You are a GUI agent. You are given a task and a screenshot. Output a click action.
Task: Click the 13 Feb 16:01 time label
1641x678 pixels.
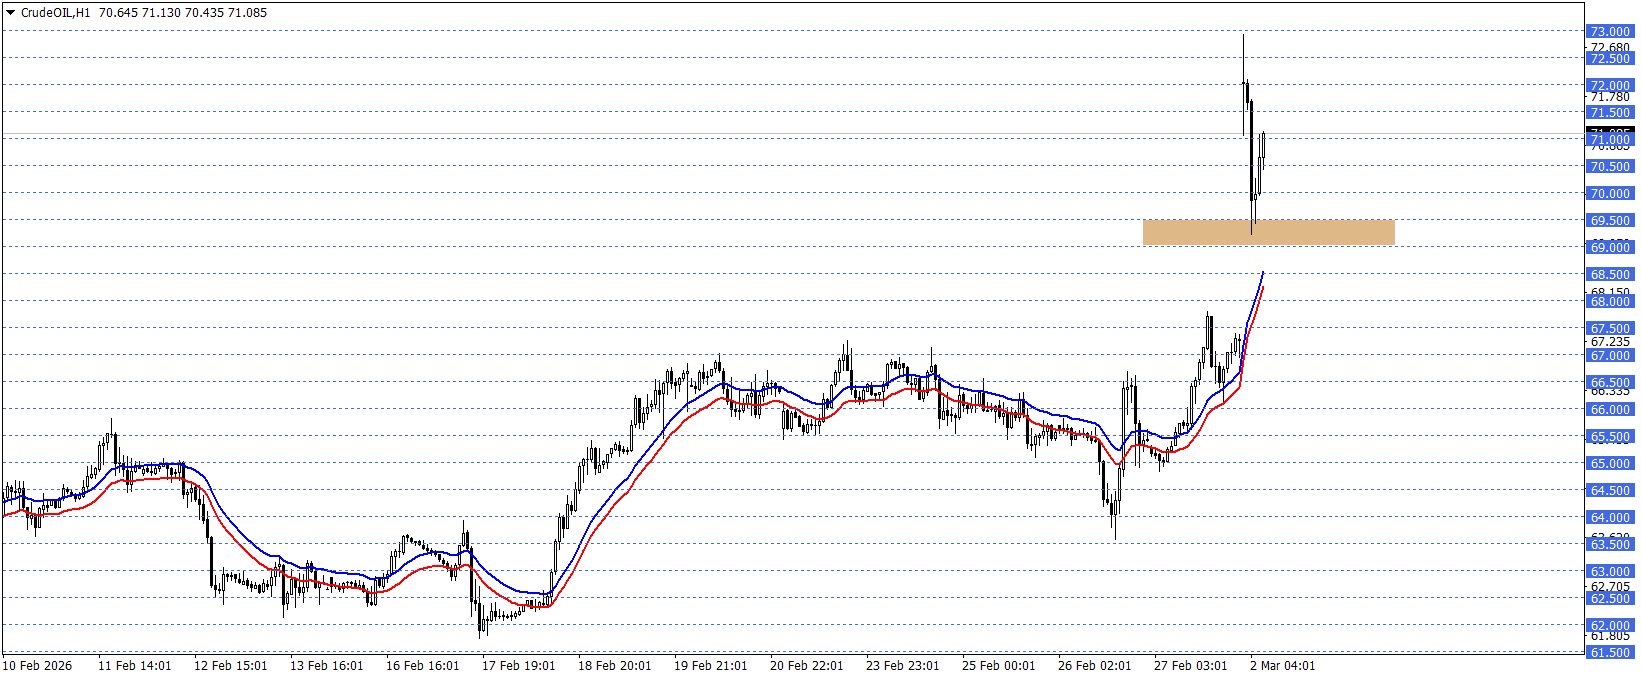[x=326, y=666]
